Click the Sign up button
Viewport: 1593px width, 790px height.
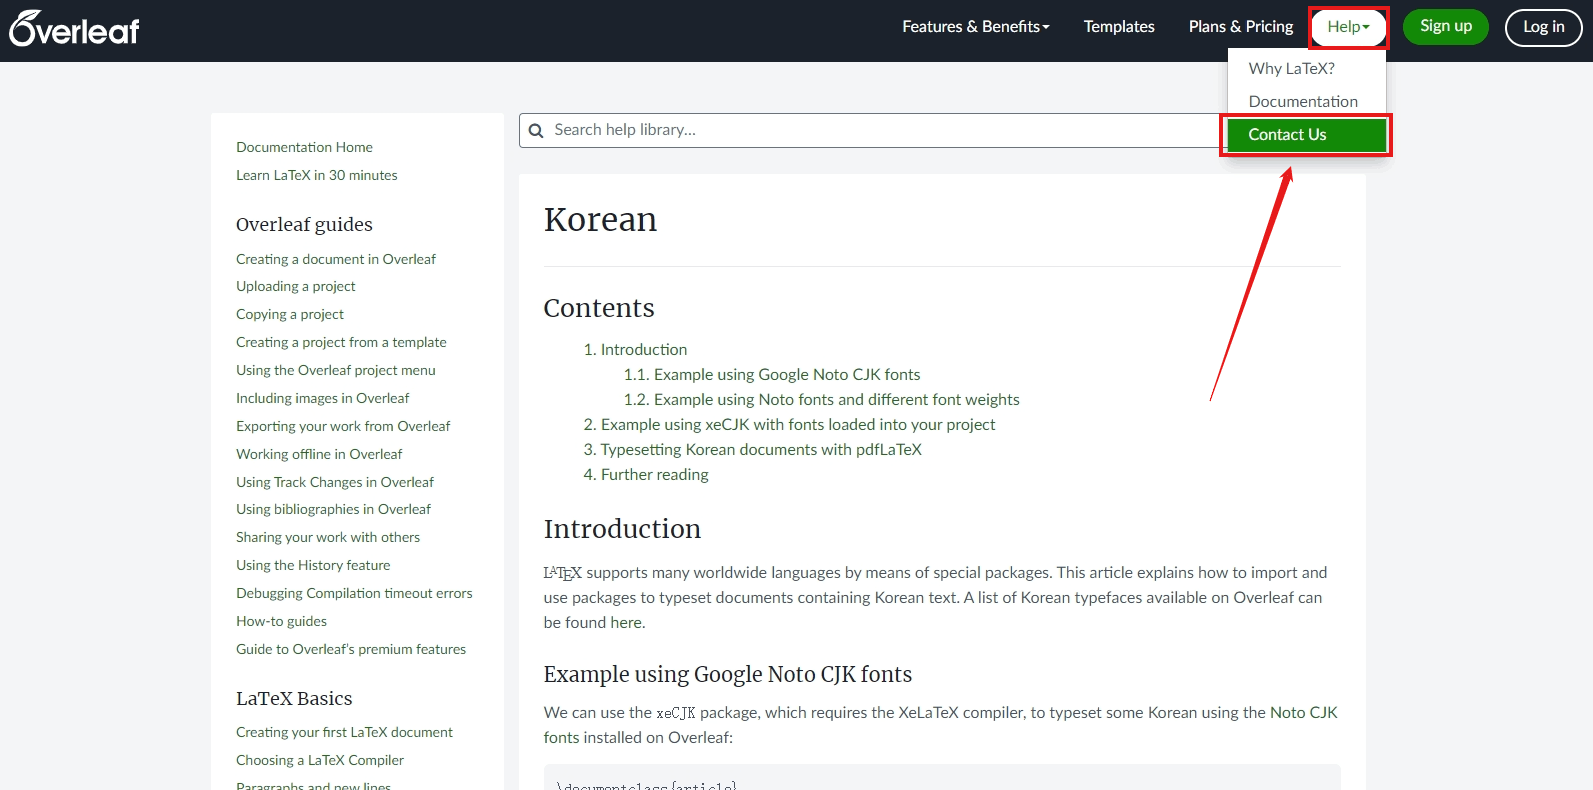(1446, 27)
